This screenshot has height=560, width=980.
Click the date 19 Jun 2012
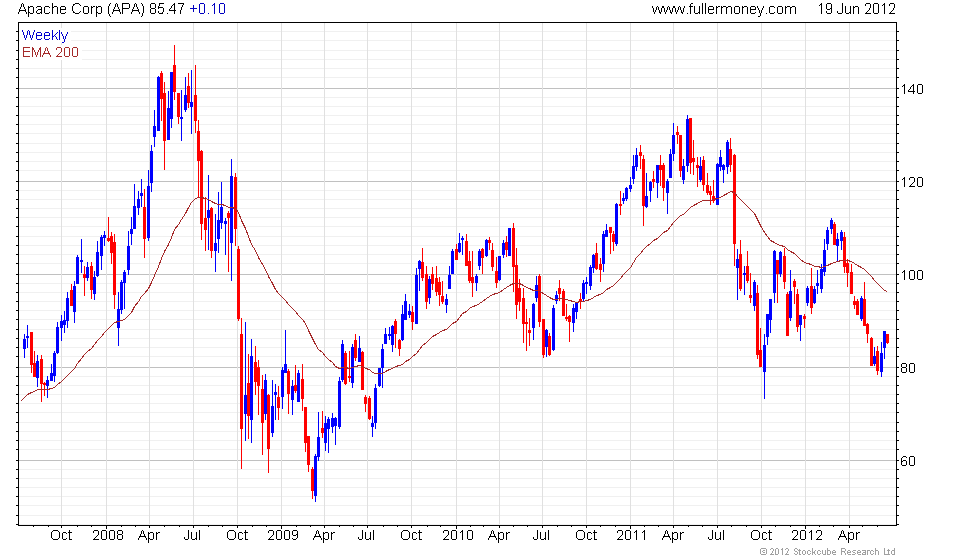856,9
